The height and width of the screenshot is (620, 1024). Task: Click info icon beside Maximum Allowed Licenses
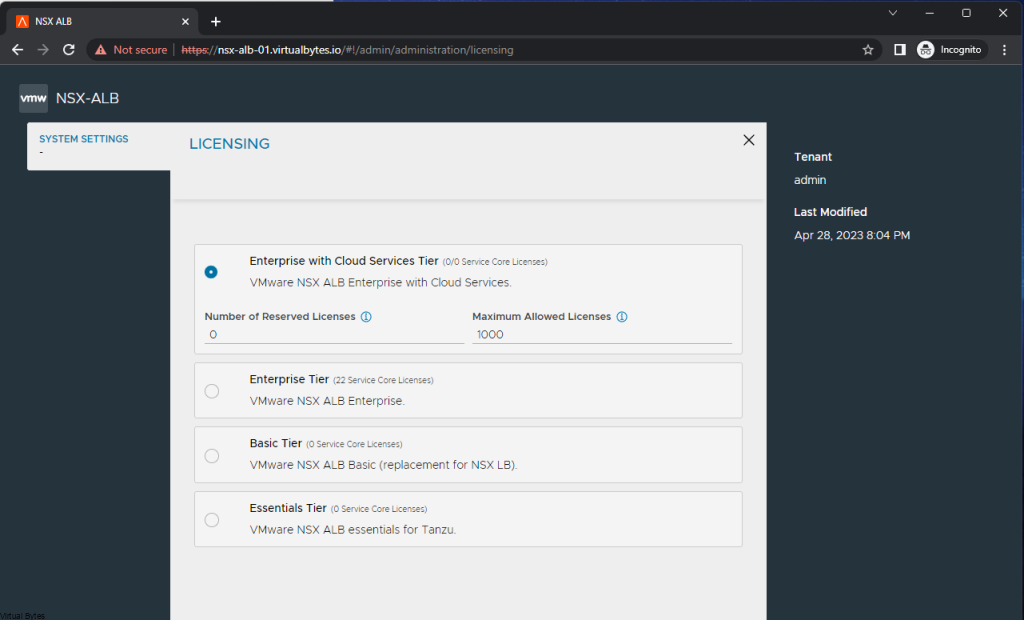(x=622, y=317)
